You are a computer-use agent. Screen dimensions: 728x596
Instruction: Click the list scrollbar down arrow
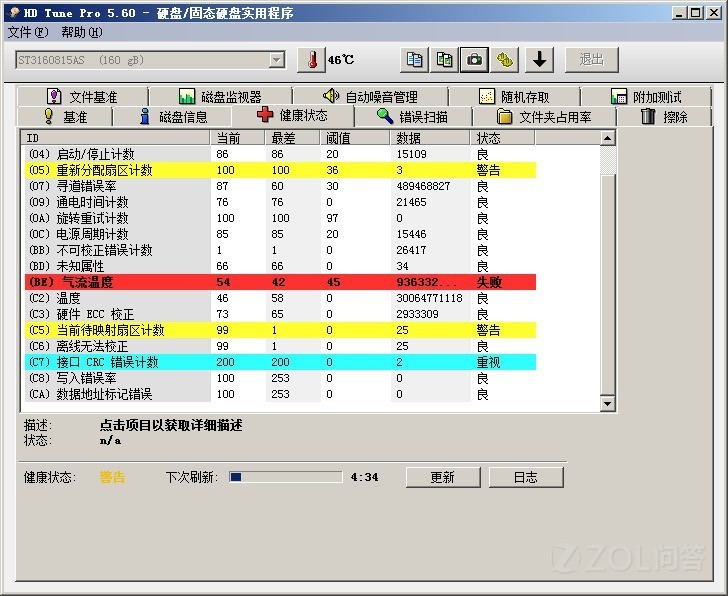[607, 403]
